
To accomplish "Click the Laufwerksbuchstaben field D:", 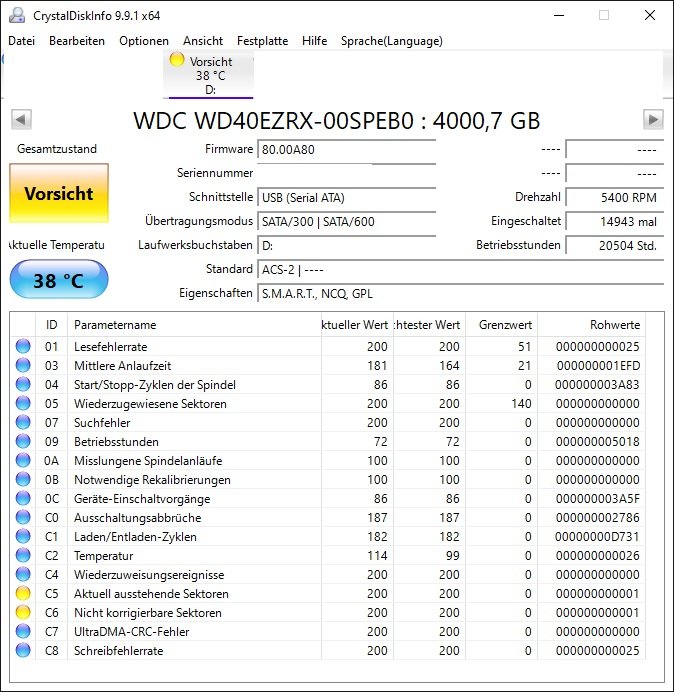I will tap(346, 245).
